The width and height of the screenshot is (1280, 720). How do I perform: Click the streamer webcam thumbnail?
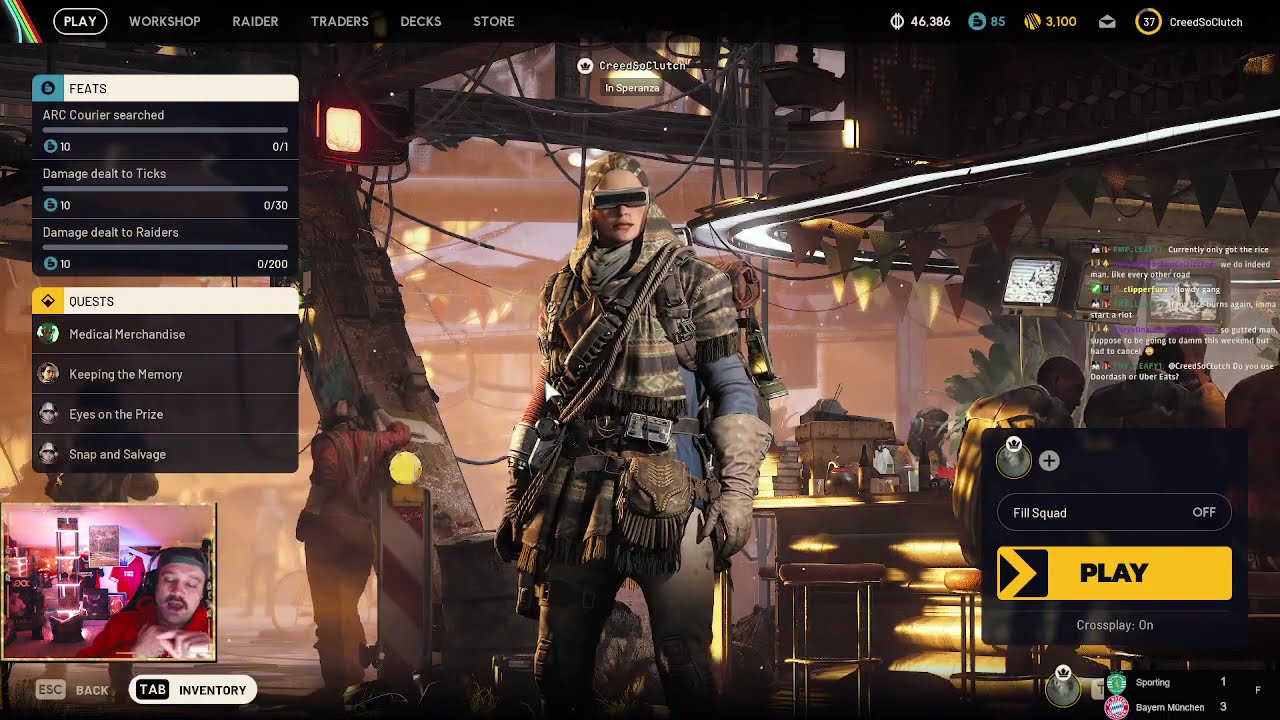(108, 582)
